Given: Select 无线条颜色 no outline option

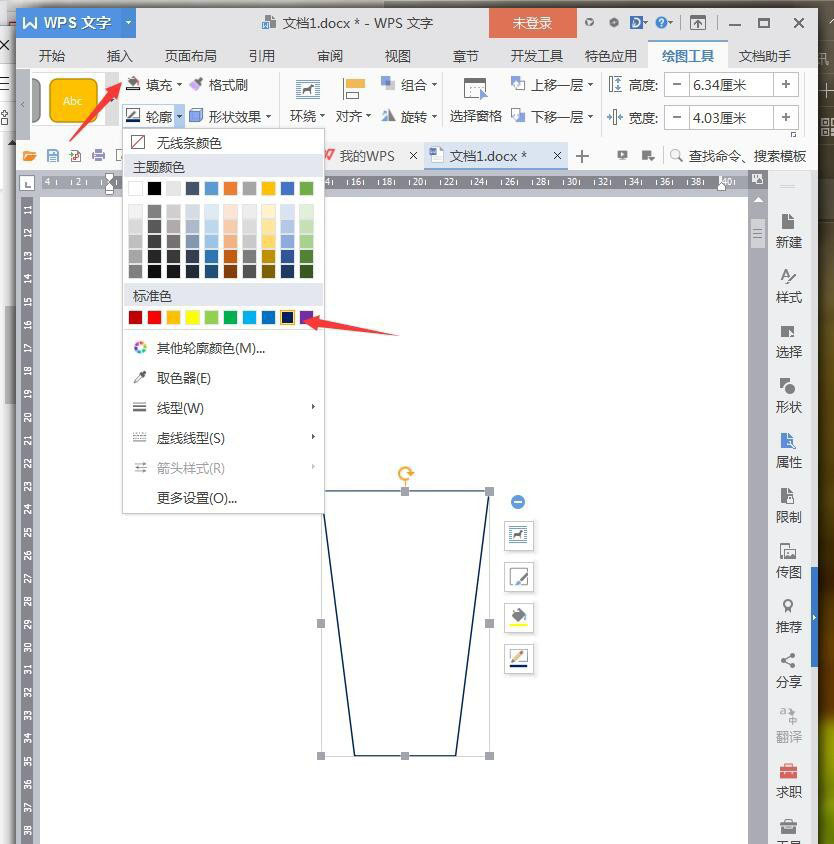Looking at the screenshot, I should [188, 143].
